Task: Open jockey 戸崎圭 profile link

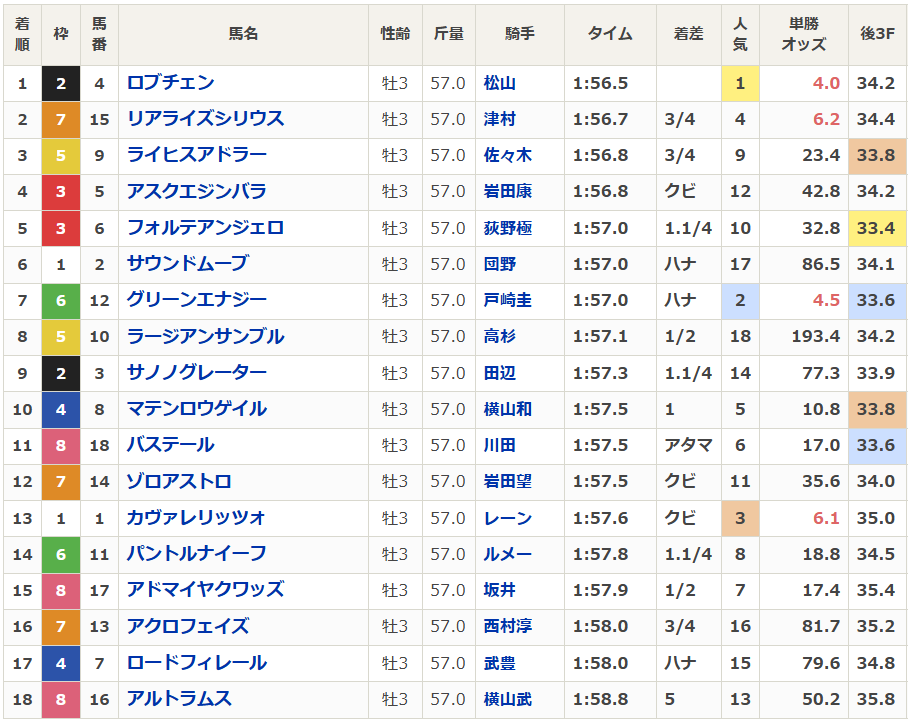Action: pos(508,300)
